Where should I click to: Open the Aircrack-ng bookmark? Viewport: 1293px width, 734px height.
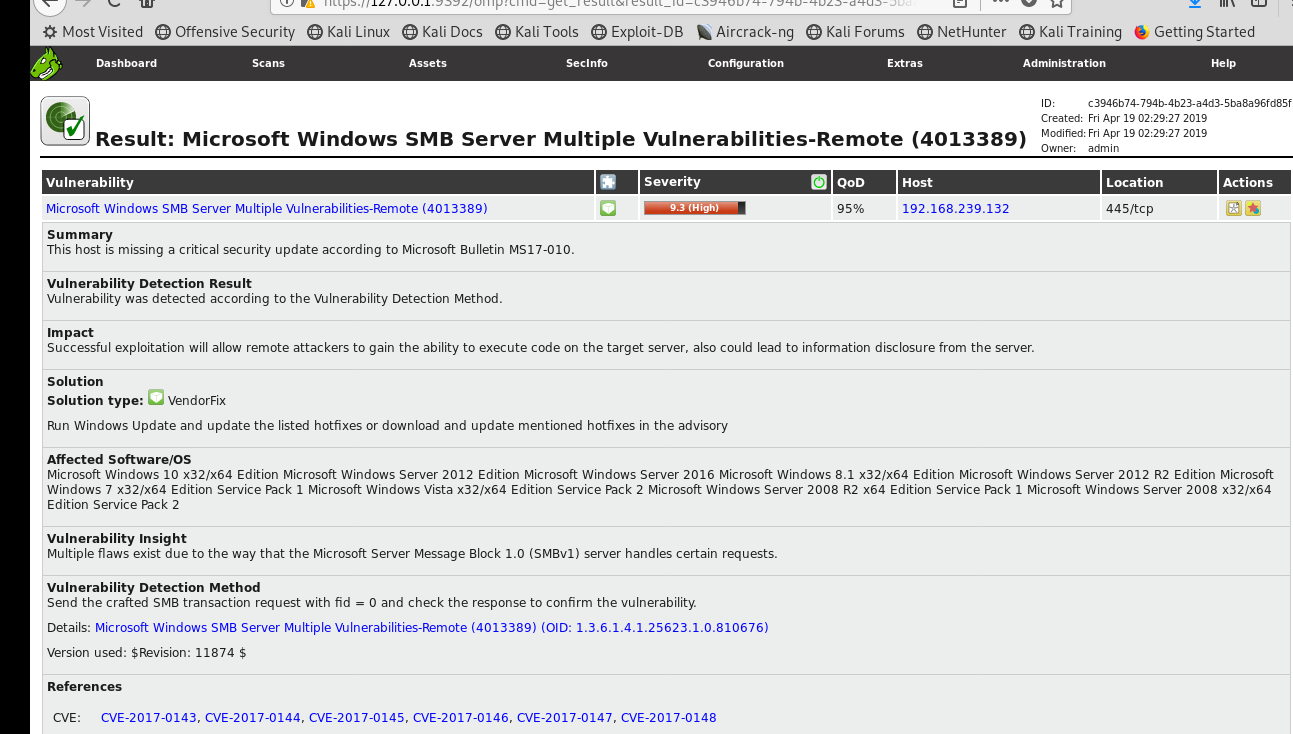pos(745,32)
